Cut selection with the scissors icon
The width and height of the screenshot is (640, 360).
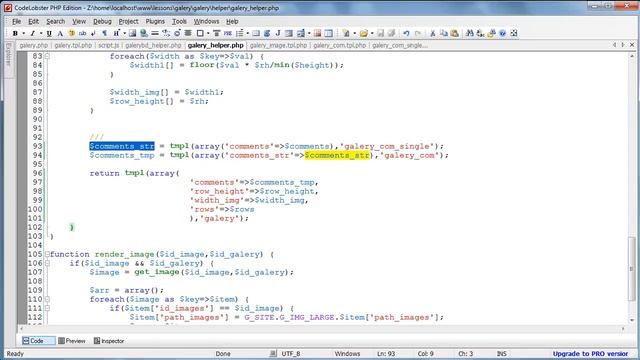[433, 33]
